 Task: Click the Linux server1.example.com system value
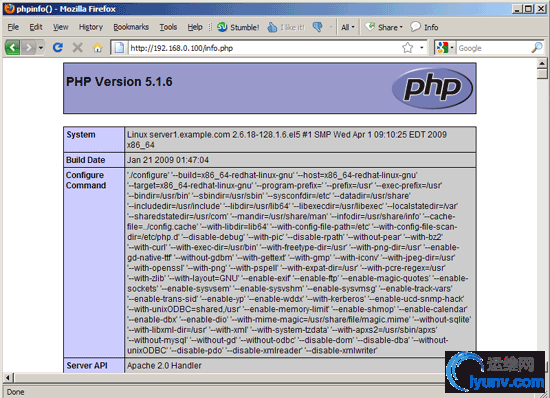287,140
